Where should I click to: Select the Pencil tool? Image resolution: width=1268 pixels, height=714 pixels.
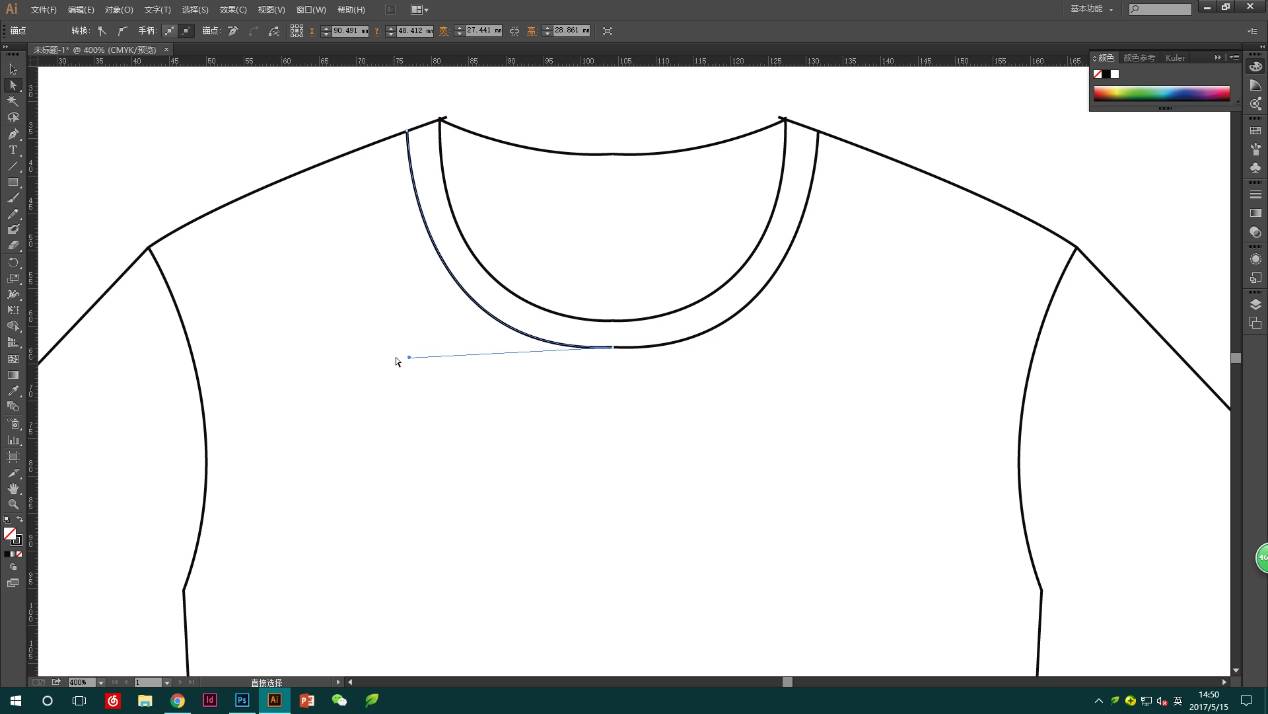(x=13, y=214)
